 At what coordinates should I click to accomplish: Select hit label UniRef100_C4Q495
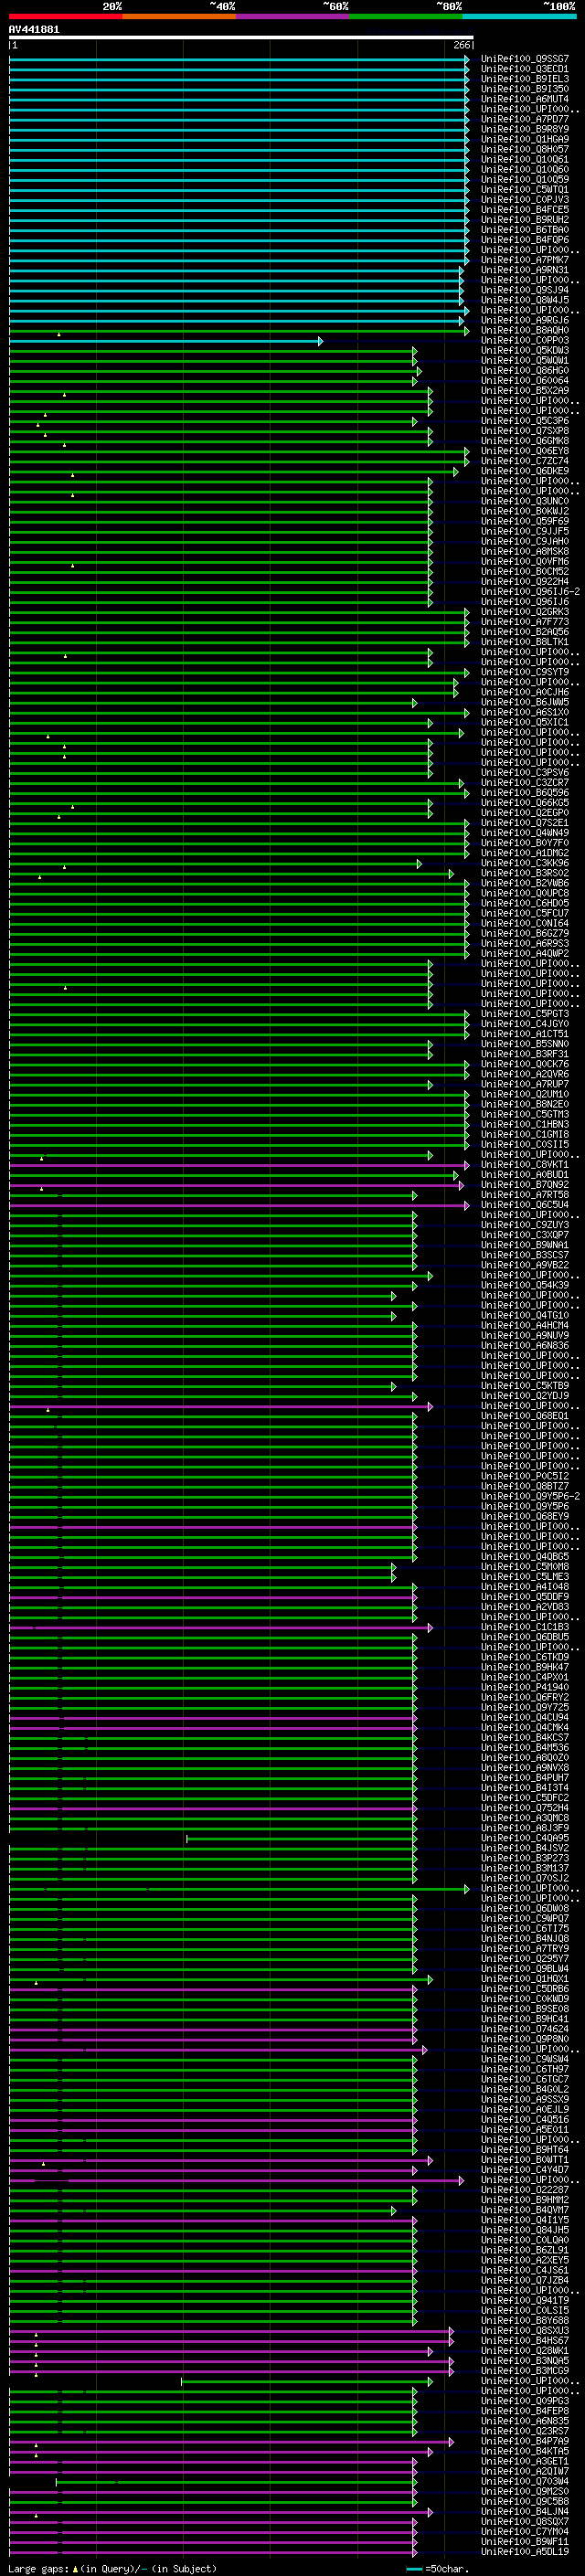pos(525,1838)
